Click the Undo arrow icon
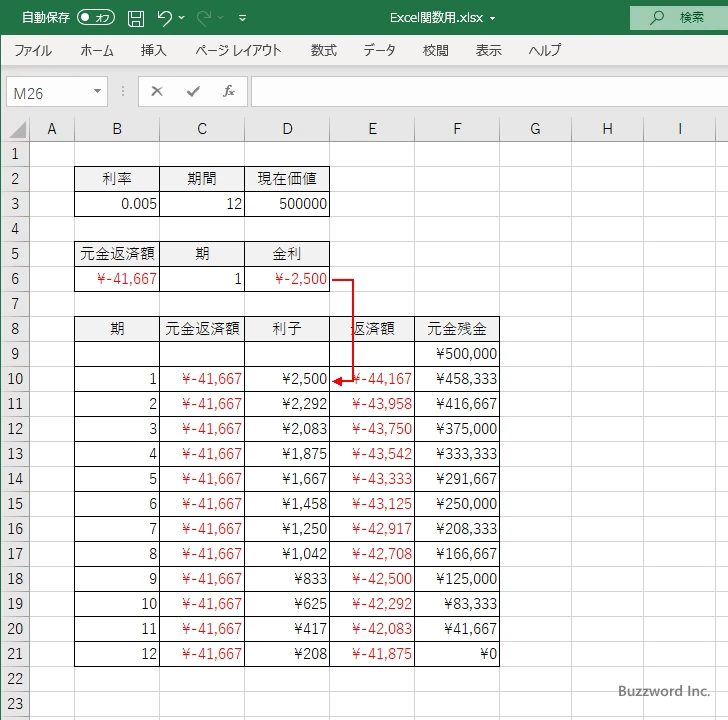728x720 pixels. pyautogui.click(x=164, y=18)
